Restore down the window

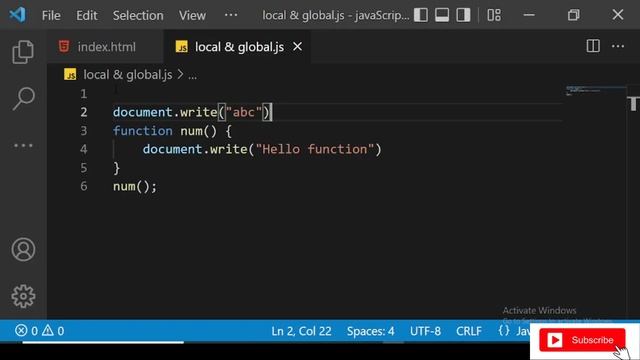(x=573, y=15)
